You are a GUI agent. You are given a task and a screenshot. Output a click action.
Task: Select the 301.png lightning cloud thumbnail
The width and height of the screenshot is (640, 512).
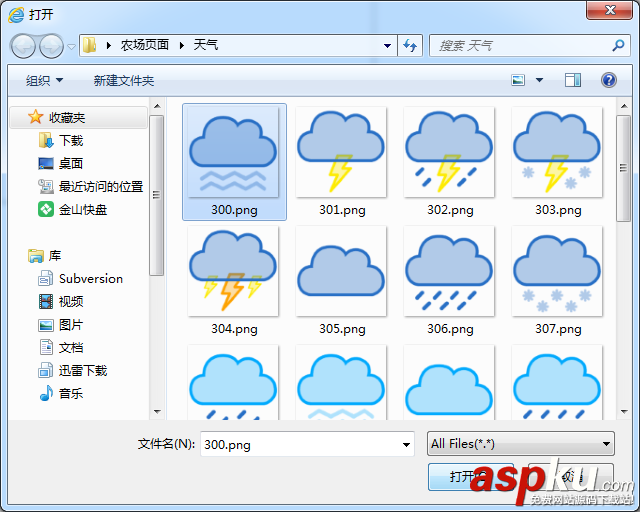point(341,152)
